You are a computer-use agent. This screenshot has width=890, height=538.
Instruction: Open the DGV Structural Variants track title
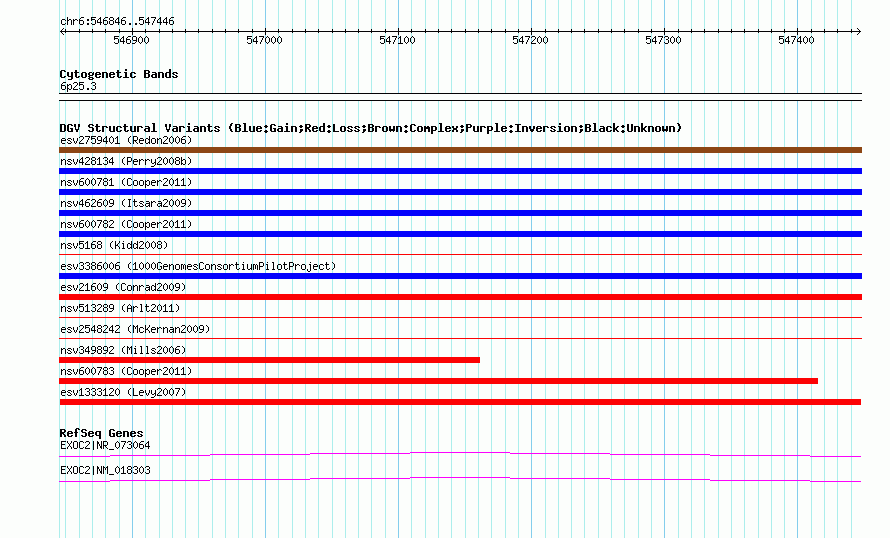click(371, 128)
